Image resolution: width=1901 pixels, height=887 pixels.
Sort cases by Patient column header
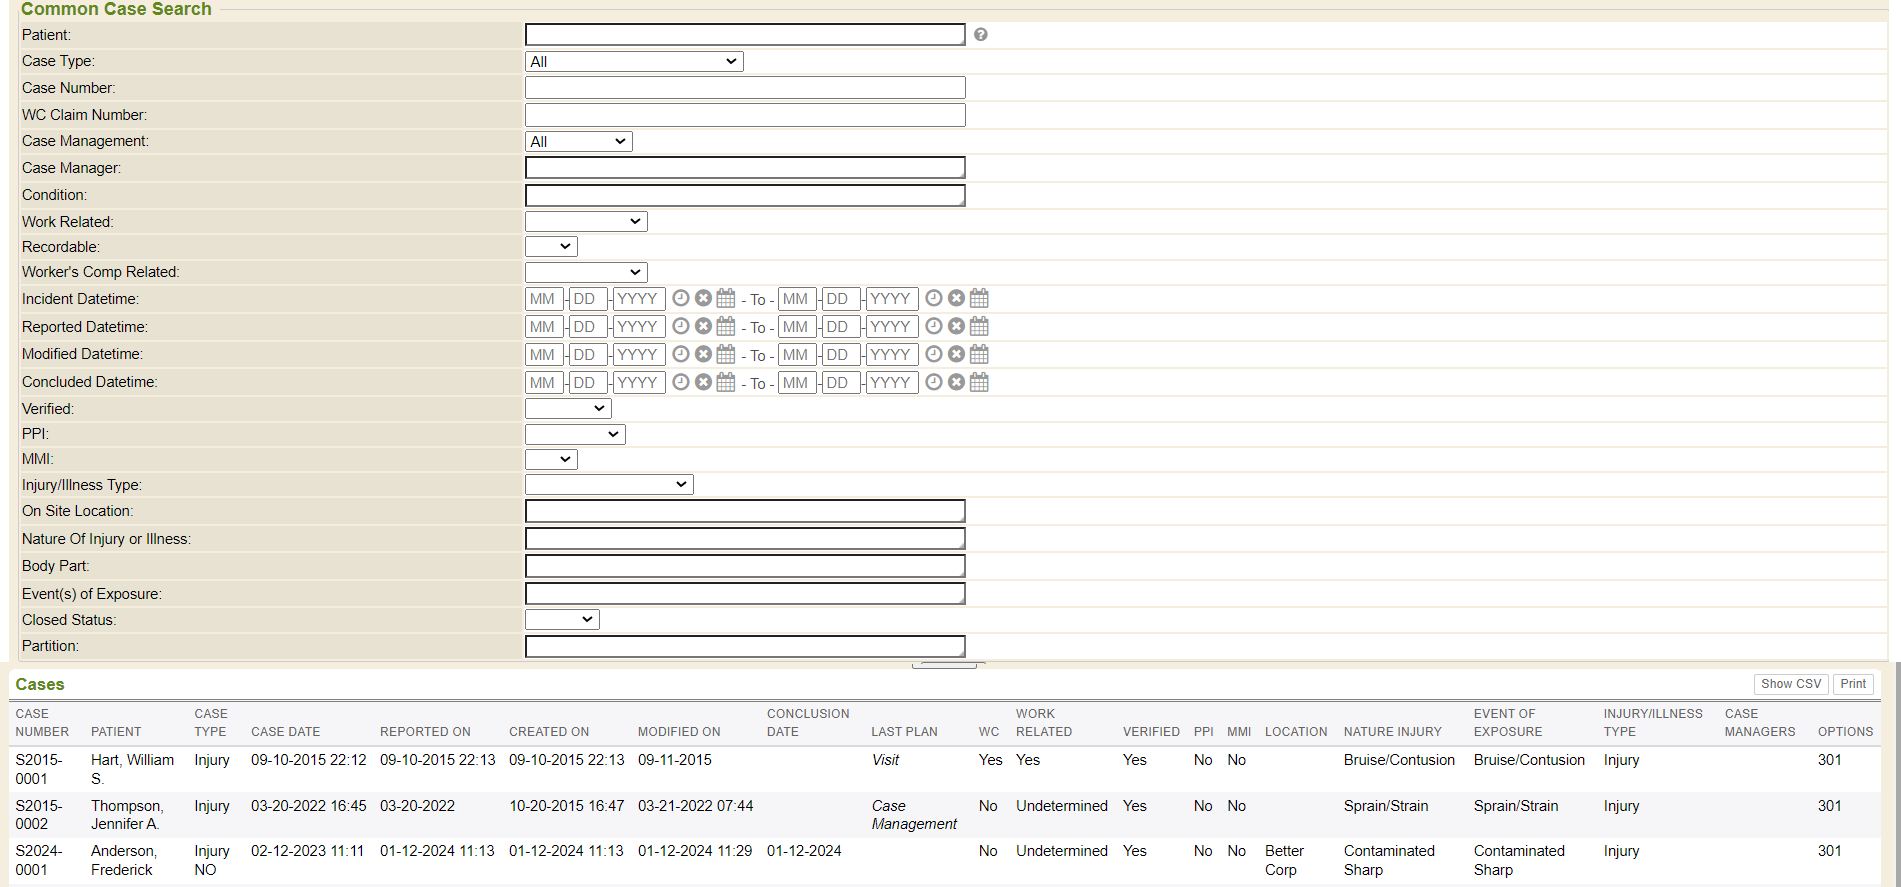coord(116,732)
